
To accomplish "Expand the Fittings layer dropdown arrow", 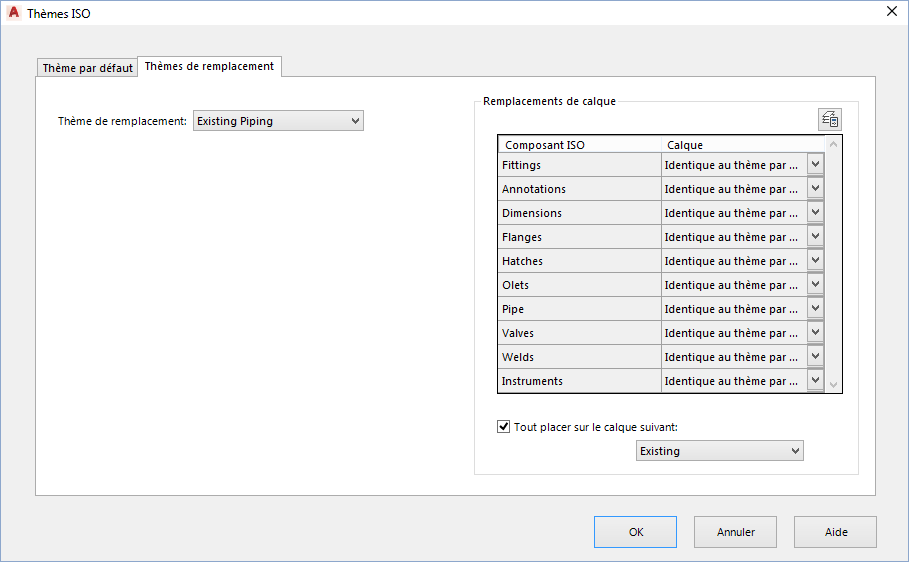I will point(815,165).
